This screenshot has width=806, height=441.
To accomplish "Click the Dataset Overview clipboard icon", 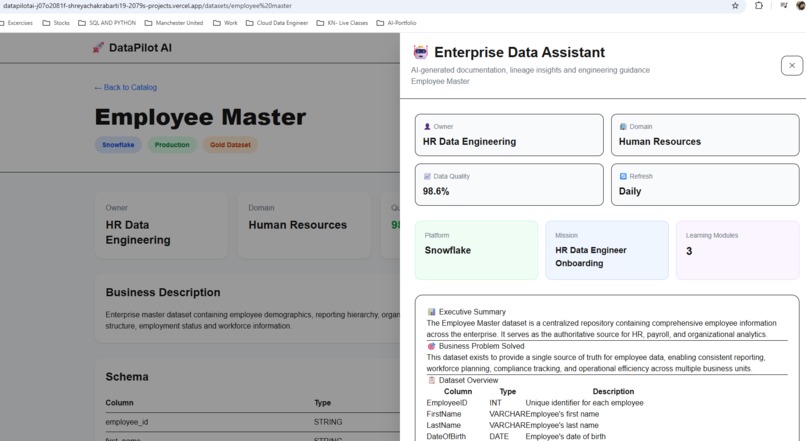I will click(431, 380).
